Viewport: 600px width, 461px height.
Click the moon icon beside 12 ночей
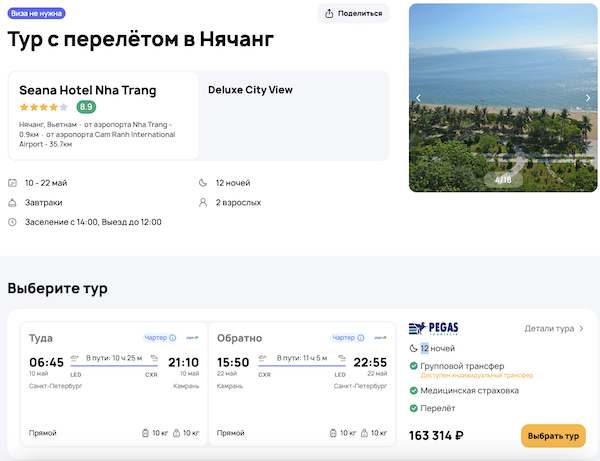coord(204,183)
